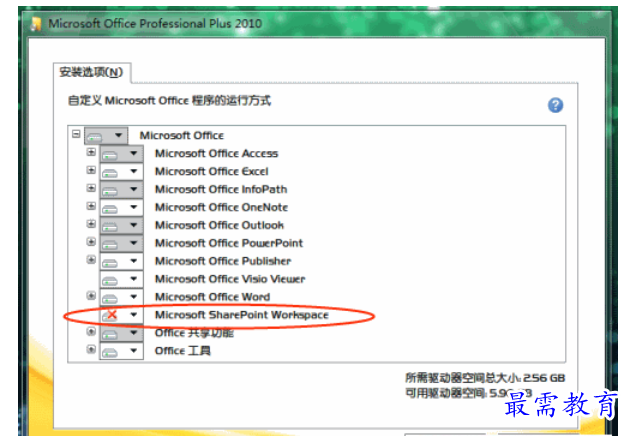Click the drive icon beside Office InfoPath

110,191
